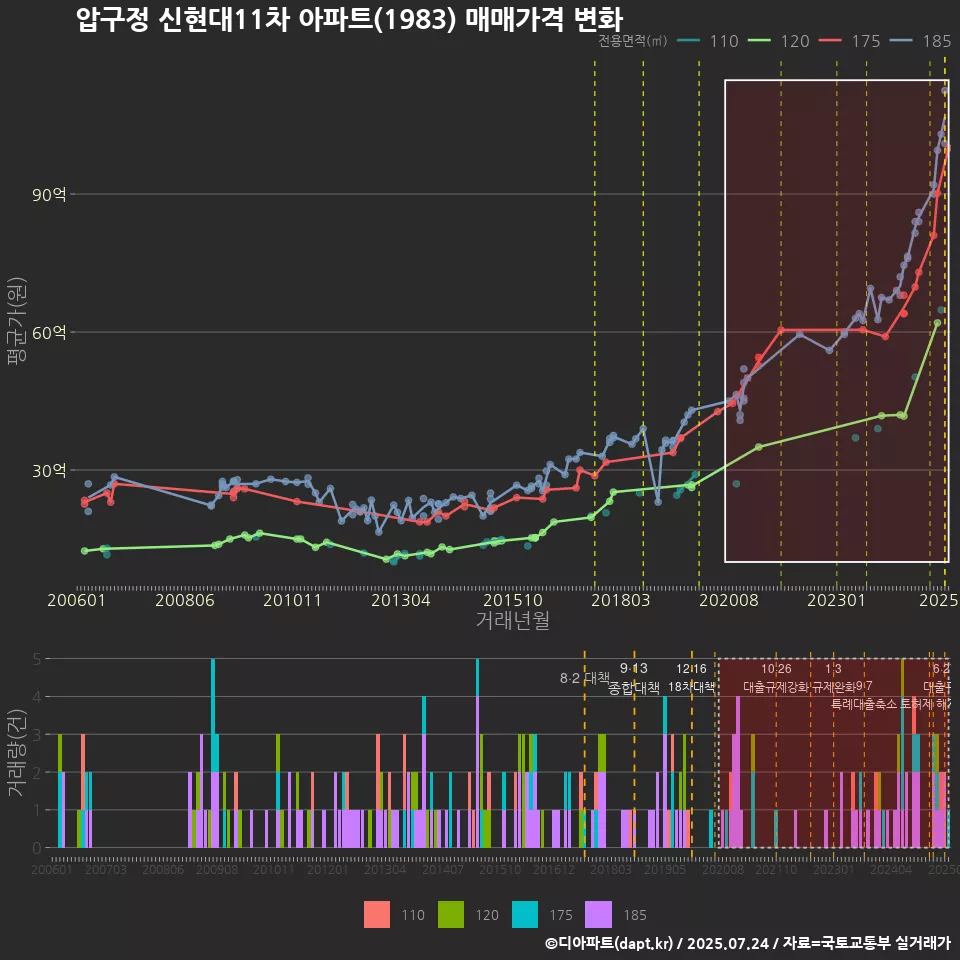Click '201803' on the price chart x-axis

pyautogui.click(x=621, y=600)
